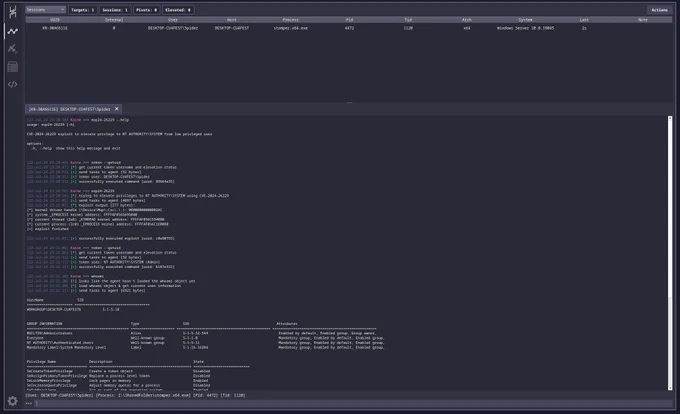Image resolution: width=680 pixels, height=414 pixels.
Task: Sort by the System column header
Action: [x=525, y=20]
